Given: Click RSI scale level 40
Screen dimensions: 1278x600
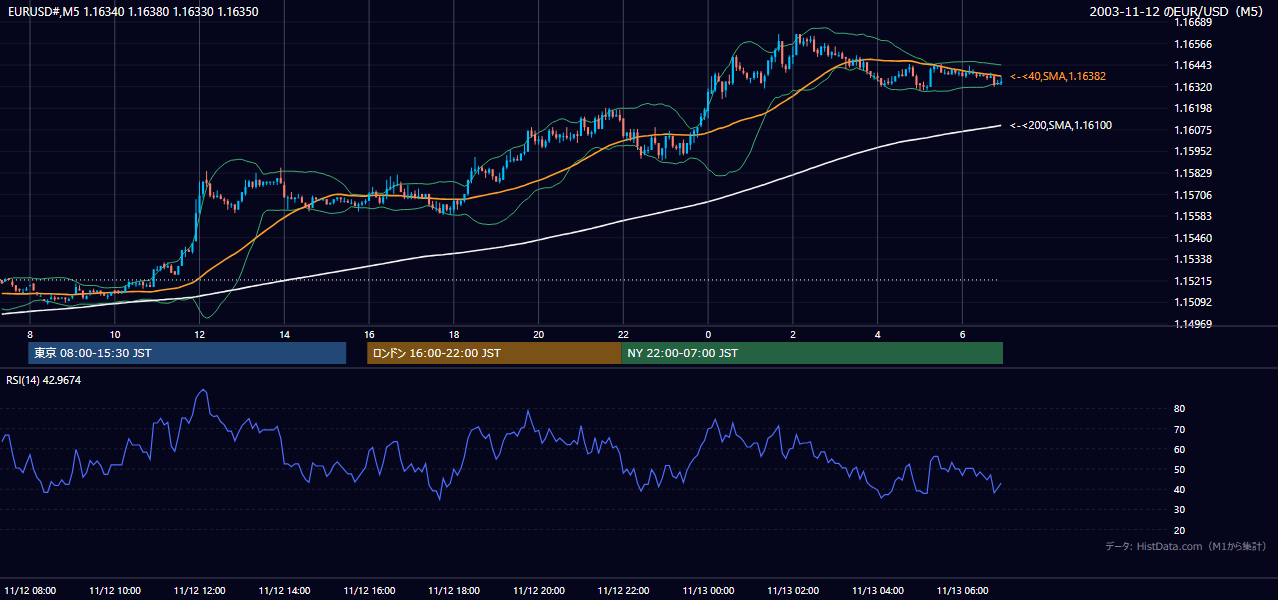Looking at the screenshot, I should click(x=1179, y=489).
